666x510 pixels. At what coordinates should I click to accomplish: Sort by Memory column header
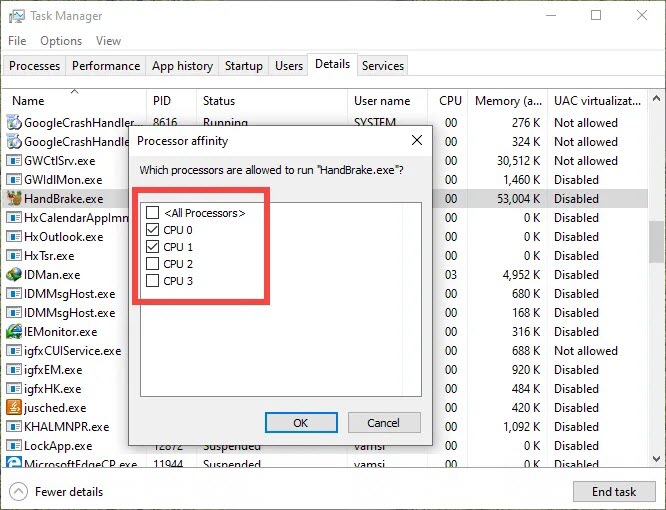[x=508, y=101]
